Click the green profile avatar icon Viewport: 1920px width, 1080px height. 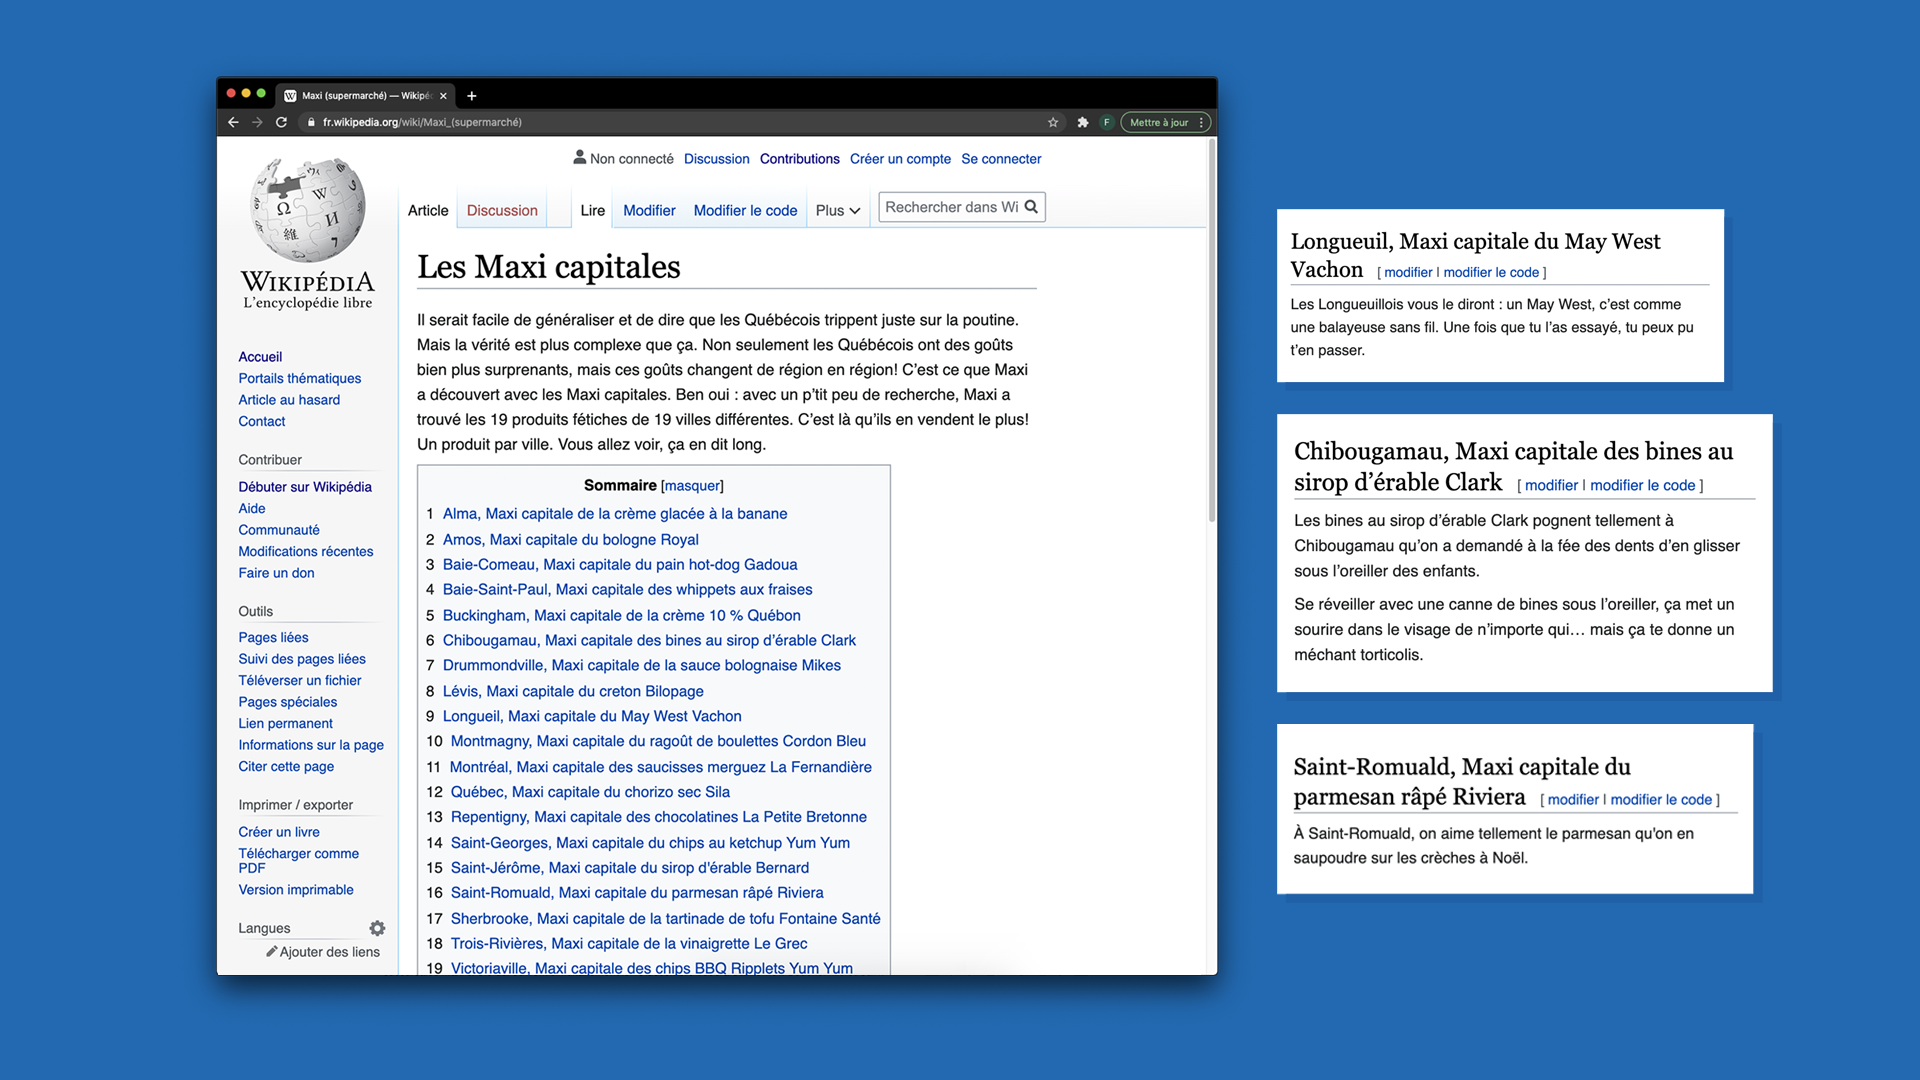tap(1106, 122)
